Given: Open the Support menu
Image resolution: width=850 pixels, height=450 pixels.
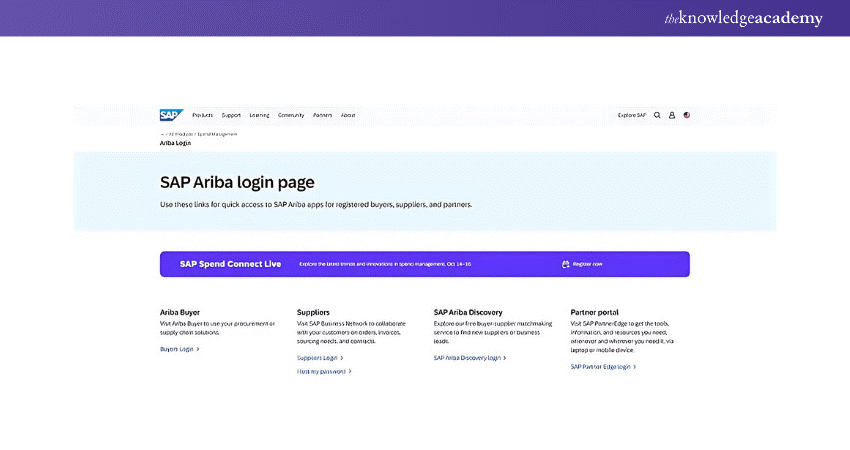Looking at the screenshot, I should coord(231,115).
